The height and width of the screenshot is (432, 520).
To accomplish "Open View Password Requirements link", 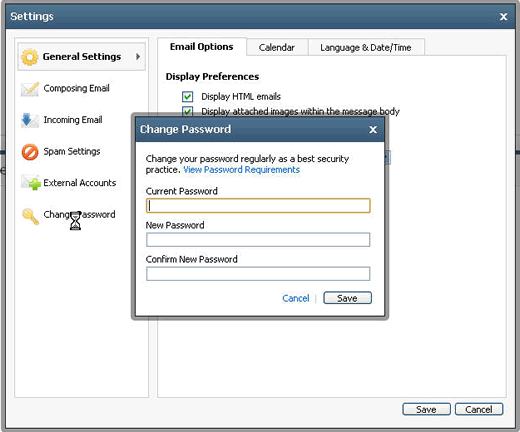I will point(241,170).
